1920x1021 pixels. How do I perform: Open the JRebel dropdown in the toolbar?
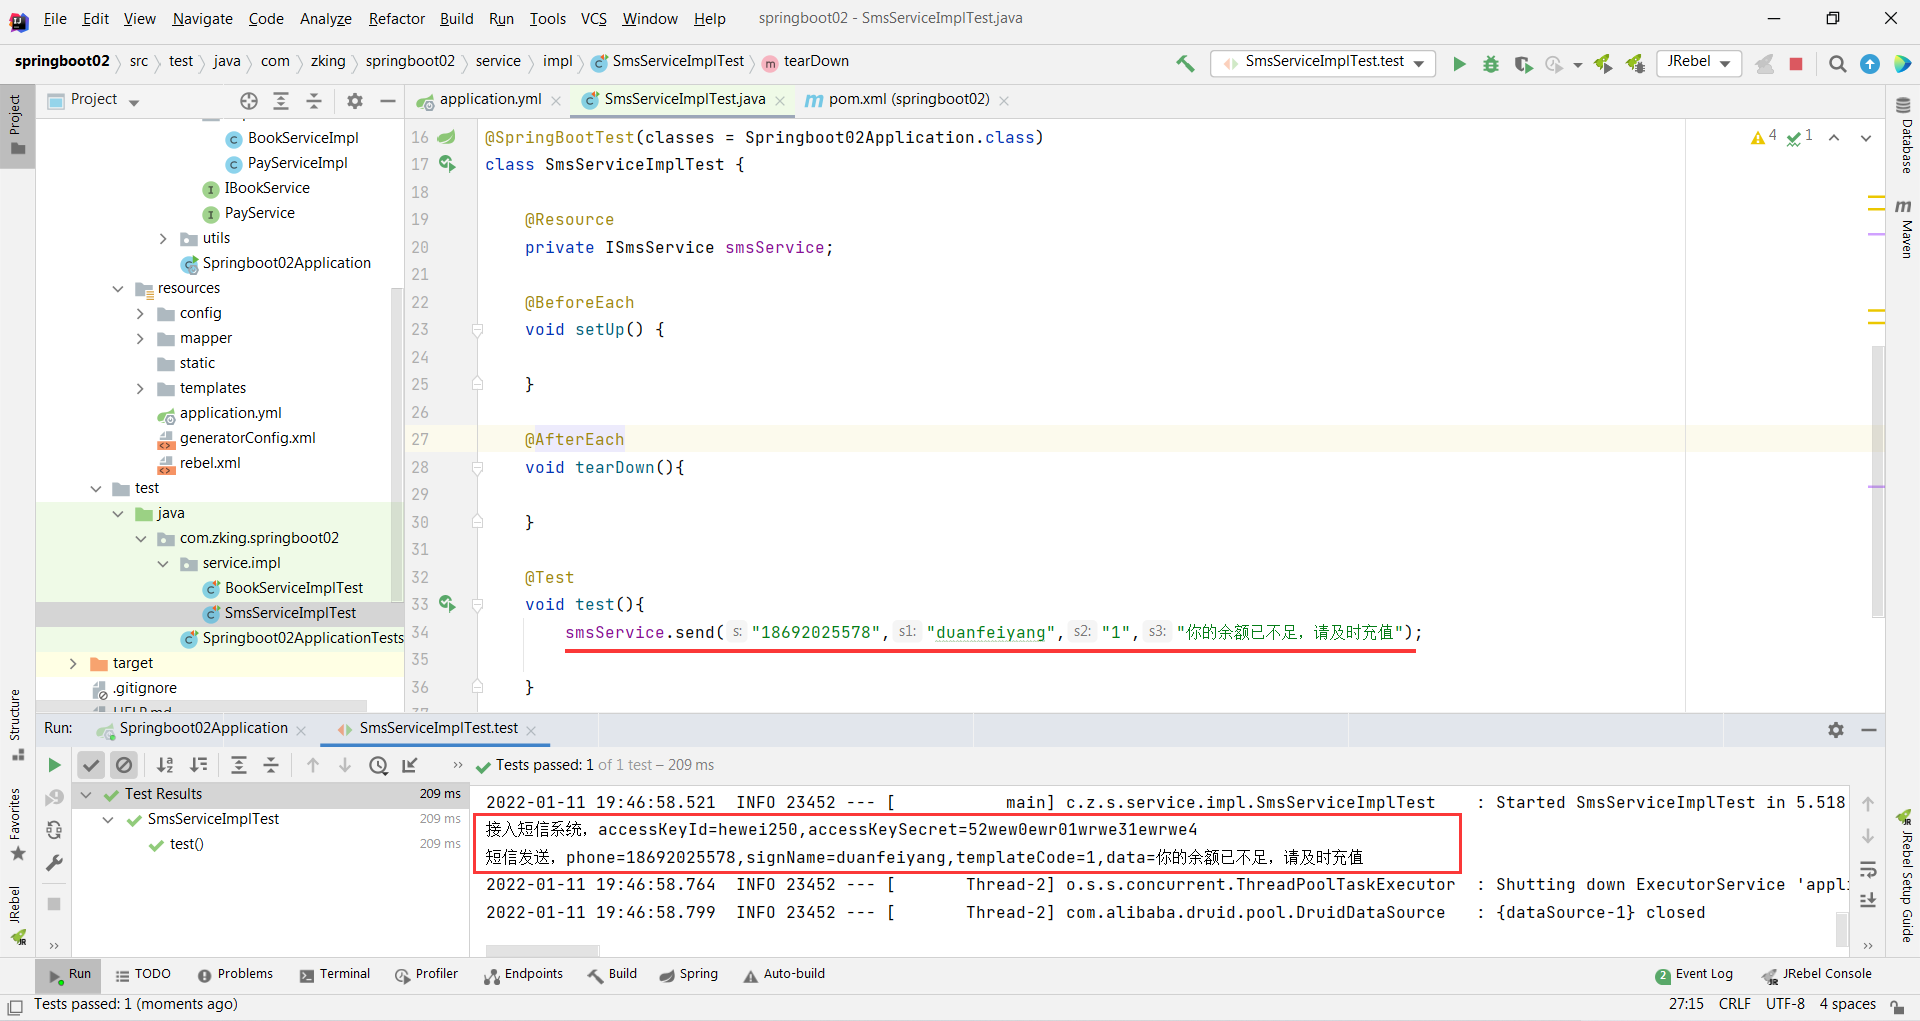coord(1725,63)
